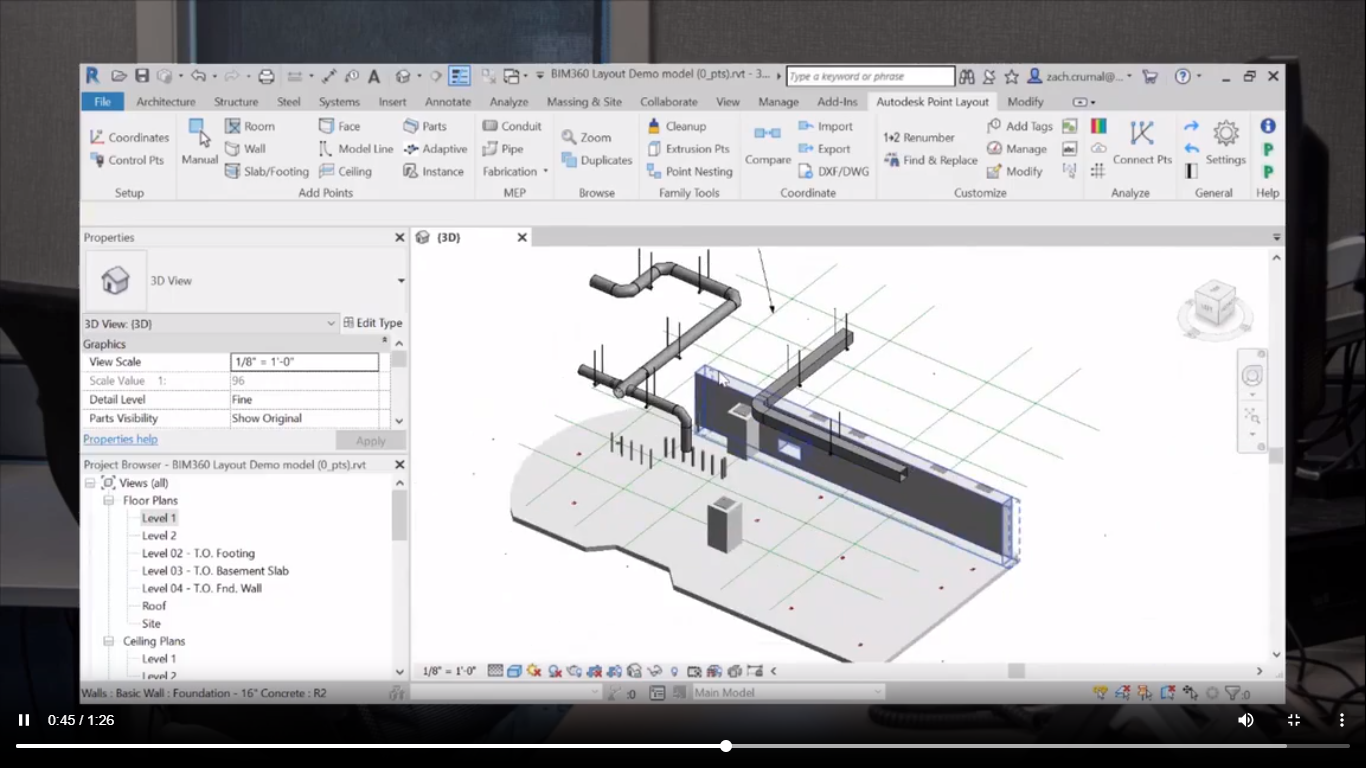The height and width of the screenshot is (768, 1366).
Task: Open the Coordinates tool in Setup
Action: coord(129,137)
